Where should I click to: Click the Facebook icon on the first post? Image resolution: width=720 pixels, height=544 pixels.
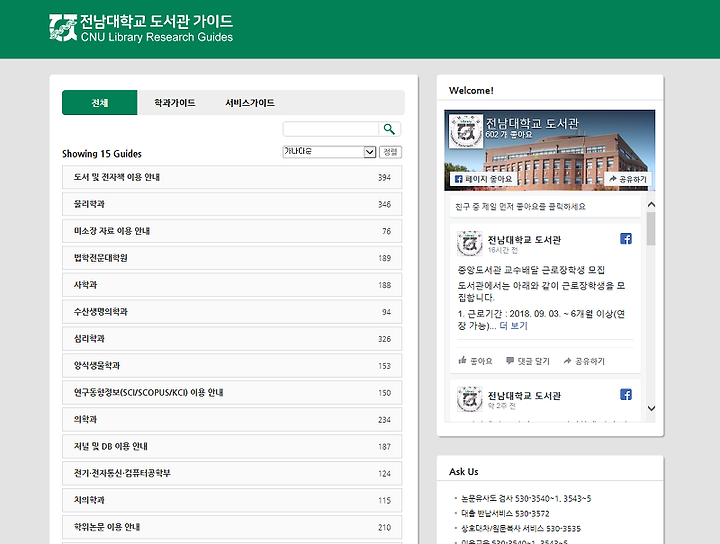point(625,239)
